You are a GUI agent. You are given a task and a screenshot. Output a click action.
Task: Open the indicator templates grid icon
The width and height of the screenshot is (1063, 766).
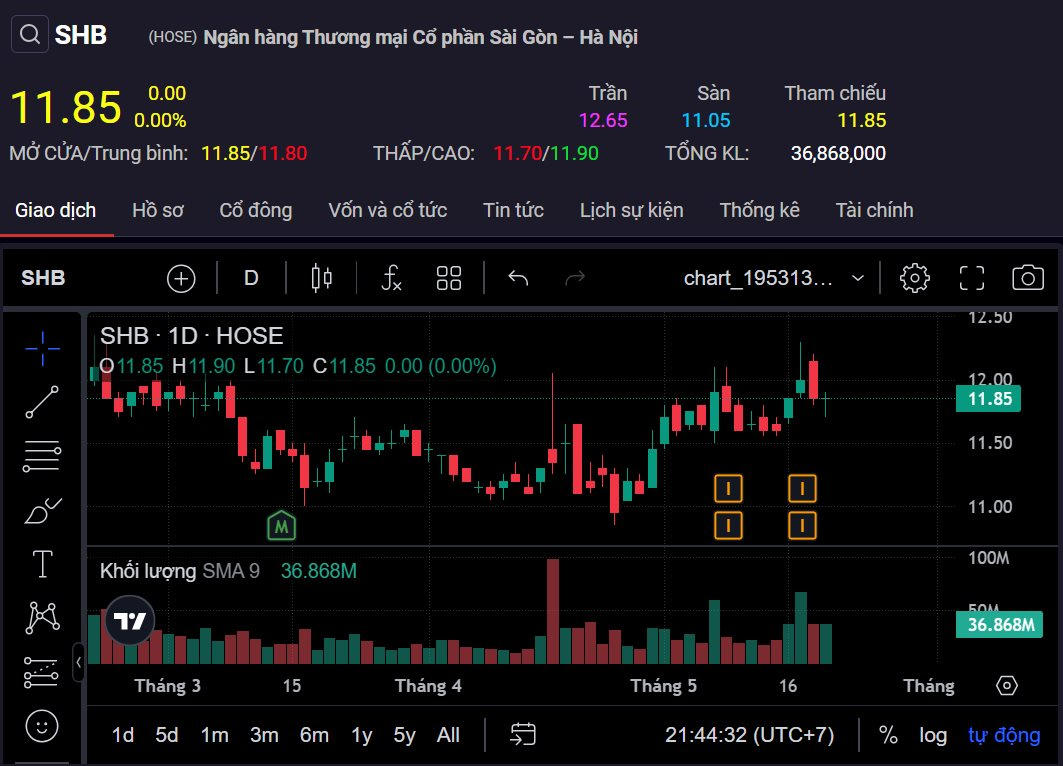[x=449, y=279]
